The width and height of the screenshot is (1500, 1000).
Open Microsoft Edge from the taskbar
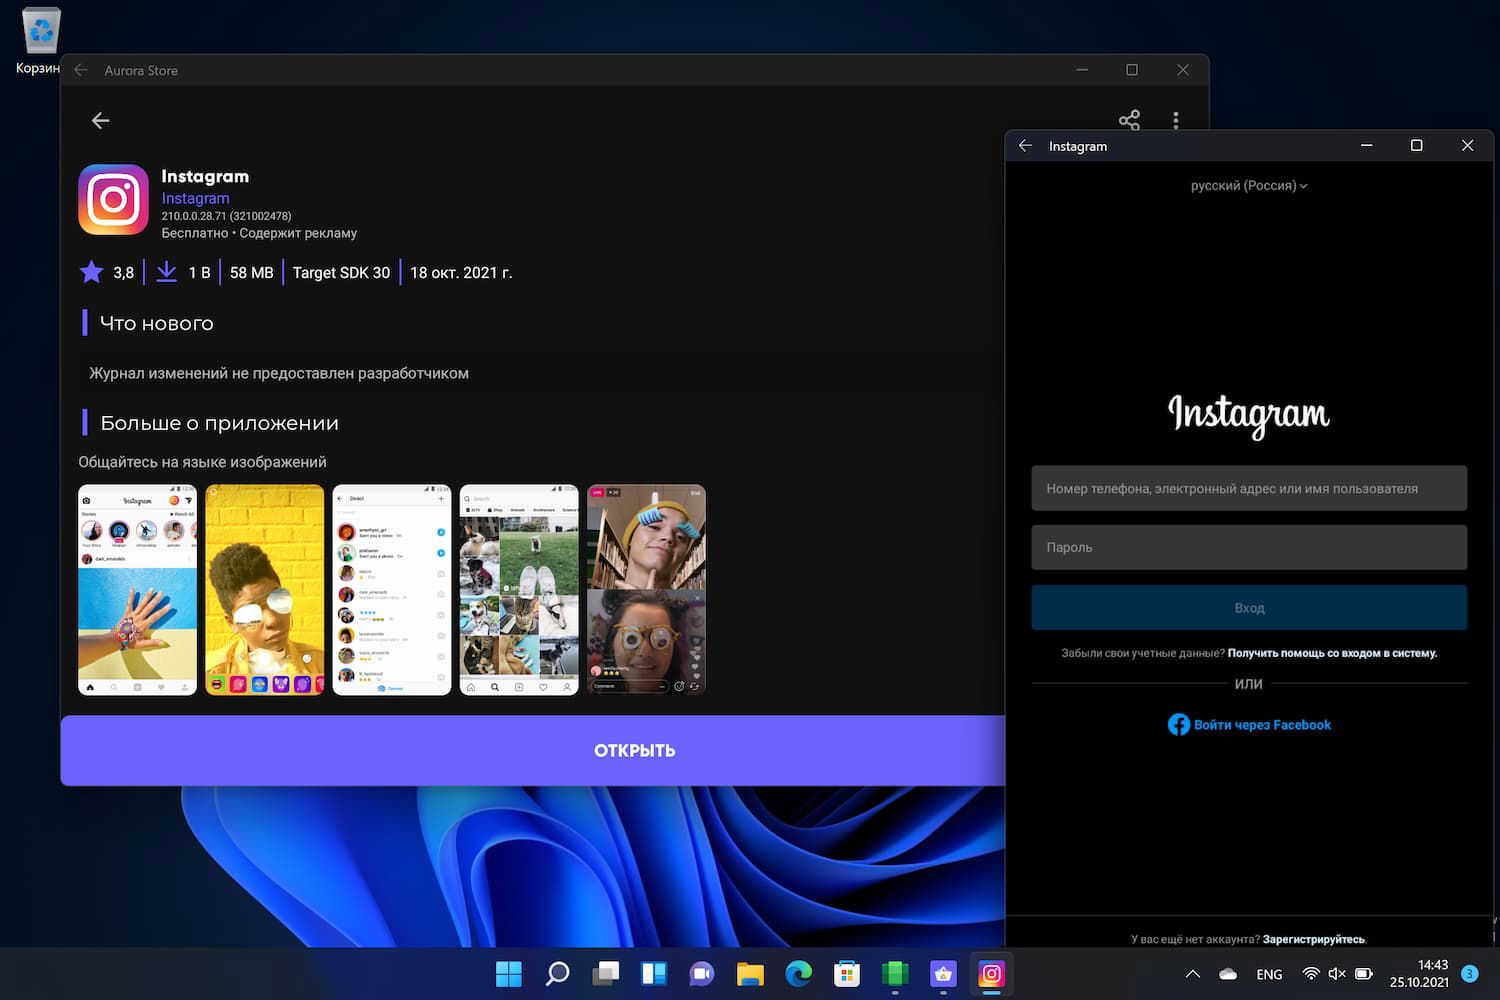[x=798, y=973]
